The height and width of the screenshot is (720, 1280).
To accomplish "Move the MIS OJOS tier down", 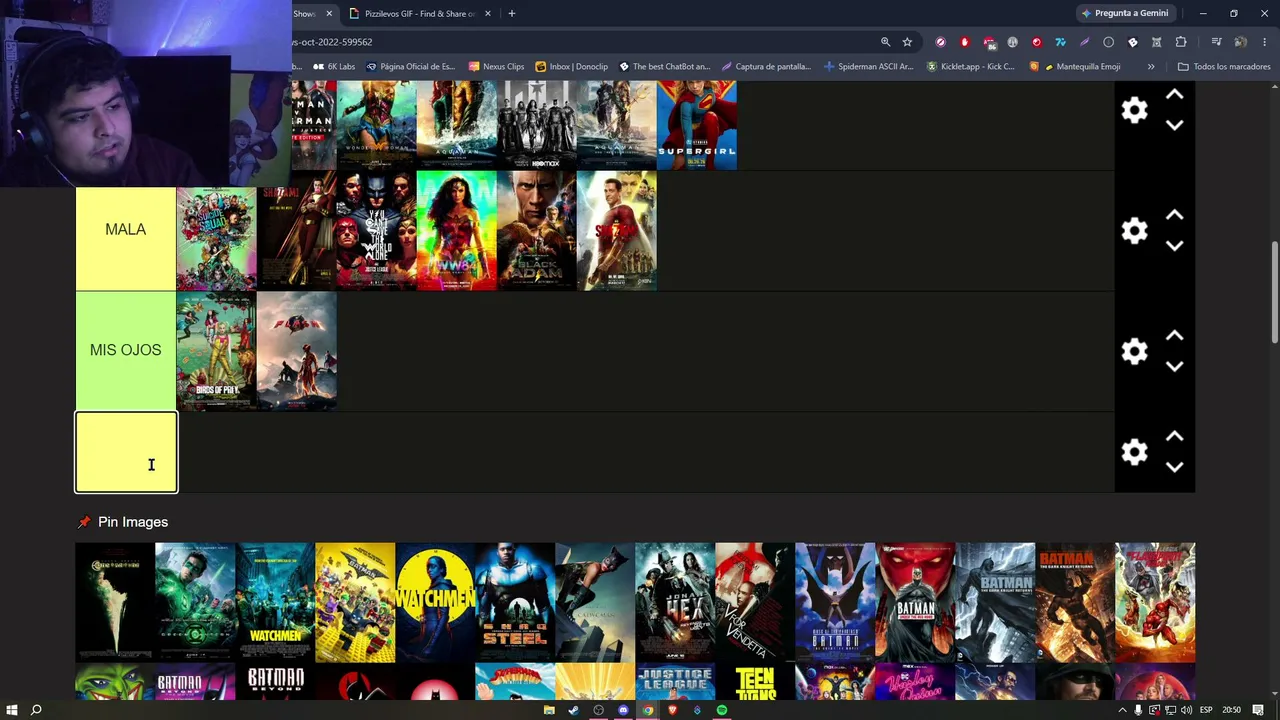I will pos(1175,367).
